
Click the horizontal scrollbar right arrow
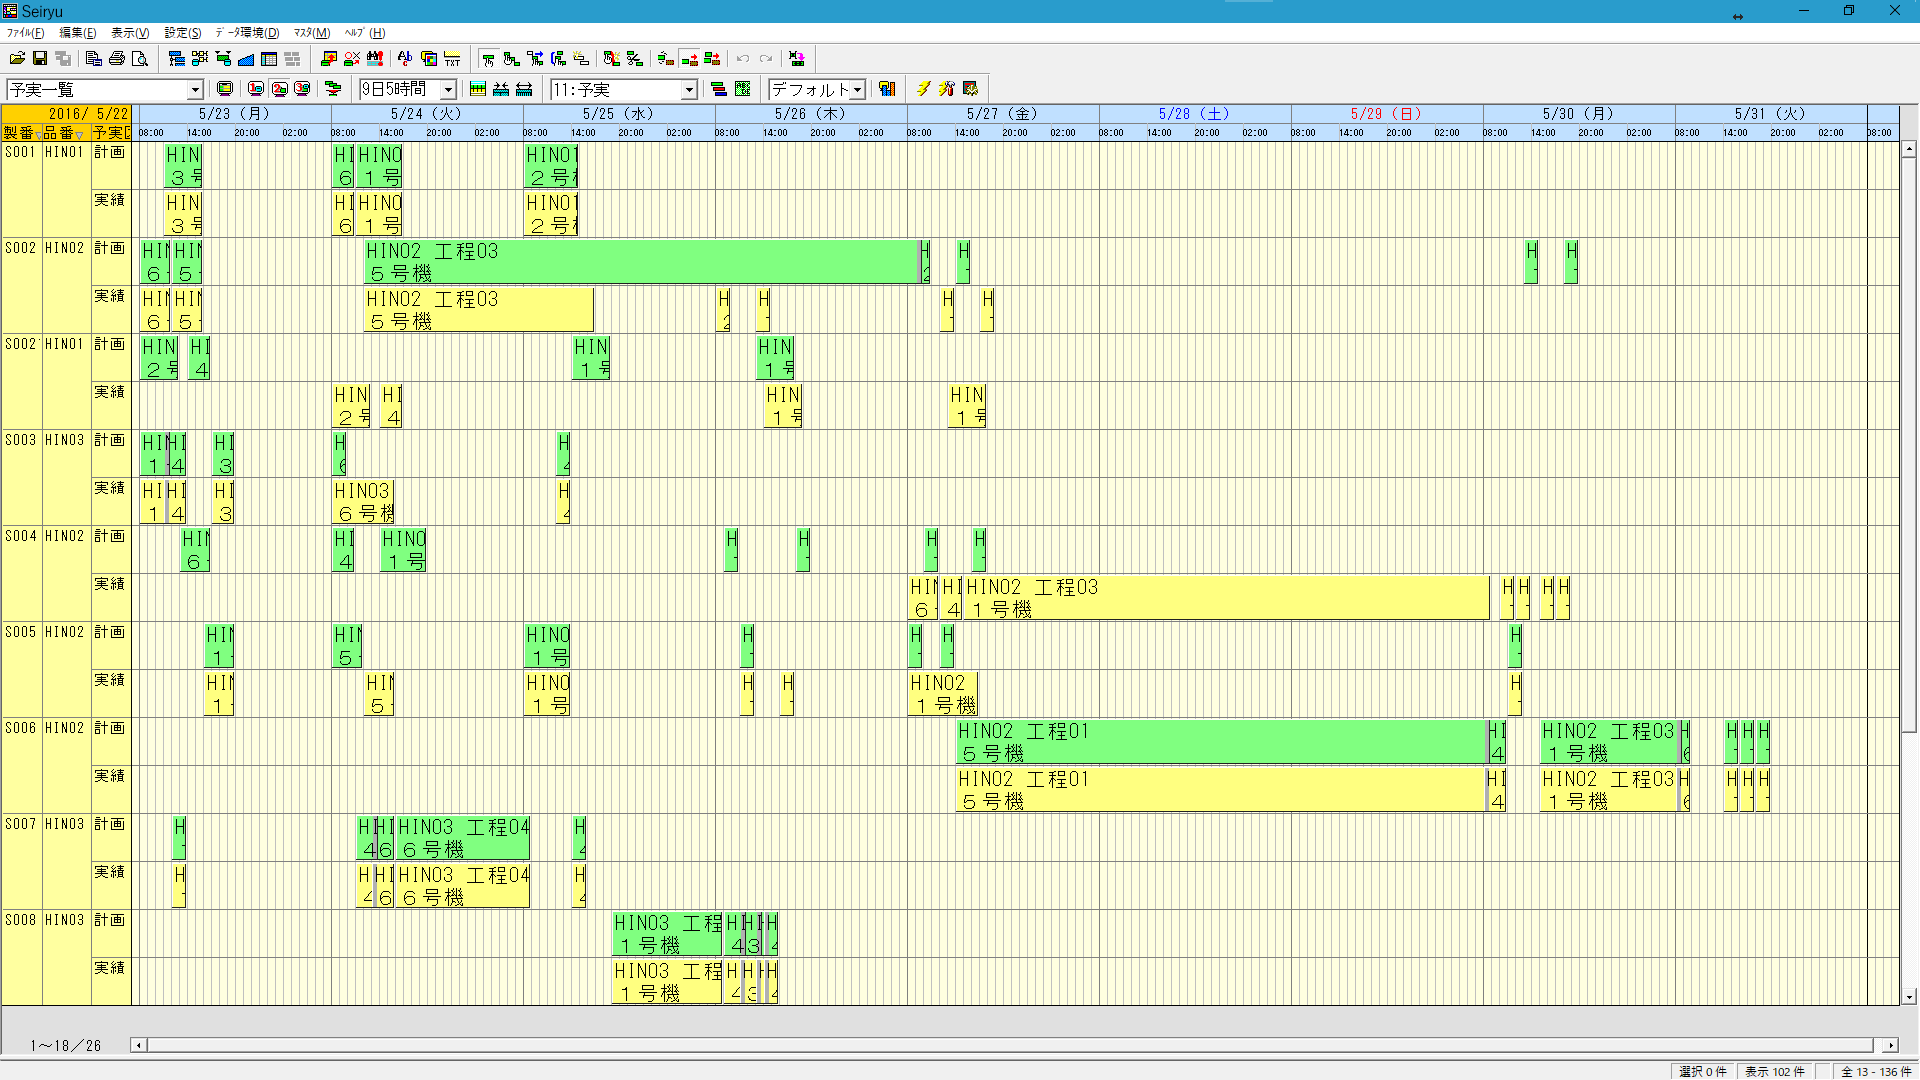tap(1889, 1045)
